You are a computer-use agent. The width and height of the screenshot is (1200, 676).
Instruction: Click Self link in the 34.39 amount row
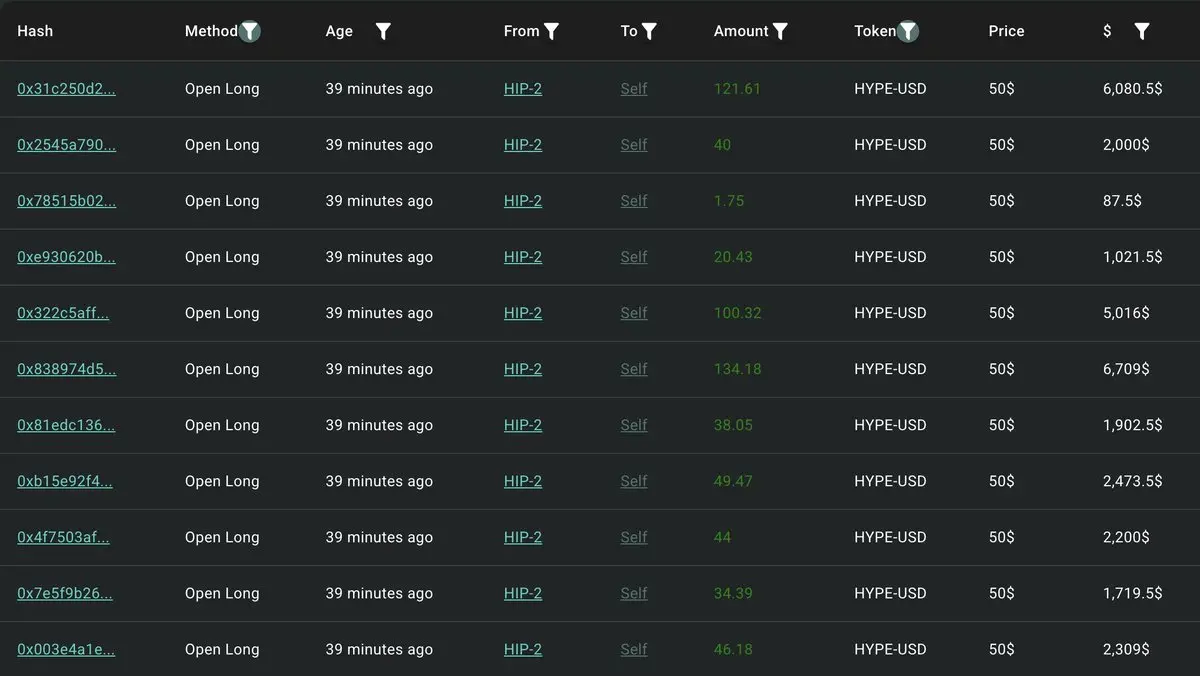(634, 593)
